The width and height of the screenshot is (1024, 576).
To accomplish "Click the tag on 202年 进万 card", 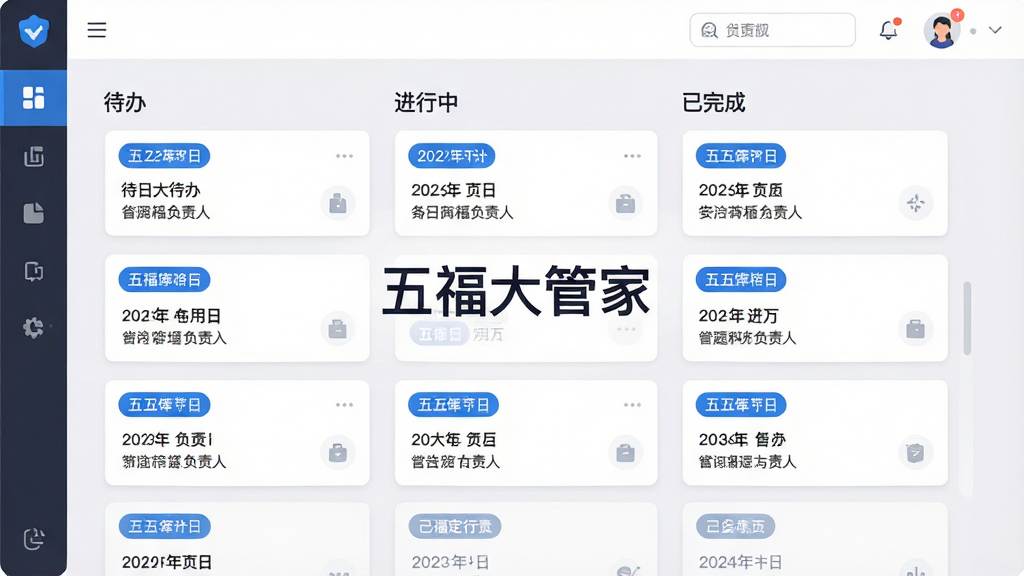I will click(741, 280).
